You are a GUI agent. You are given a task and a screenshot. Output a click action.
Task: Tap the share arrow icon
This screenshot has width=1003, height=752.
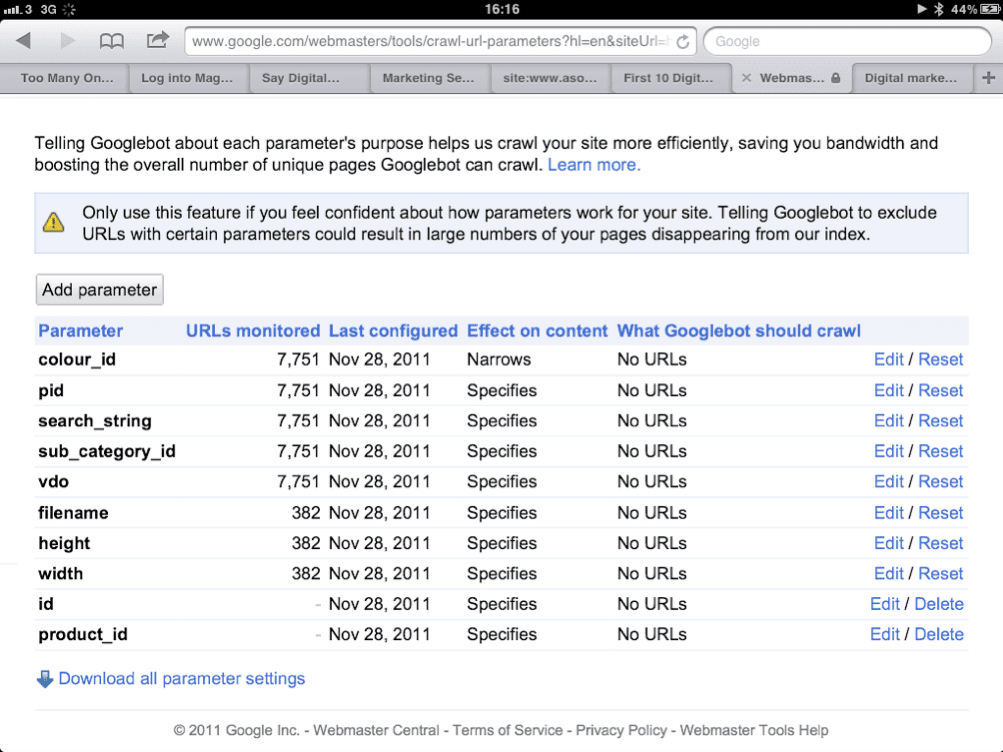pyautogui.click(x=158, y=41)
